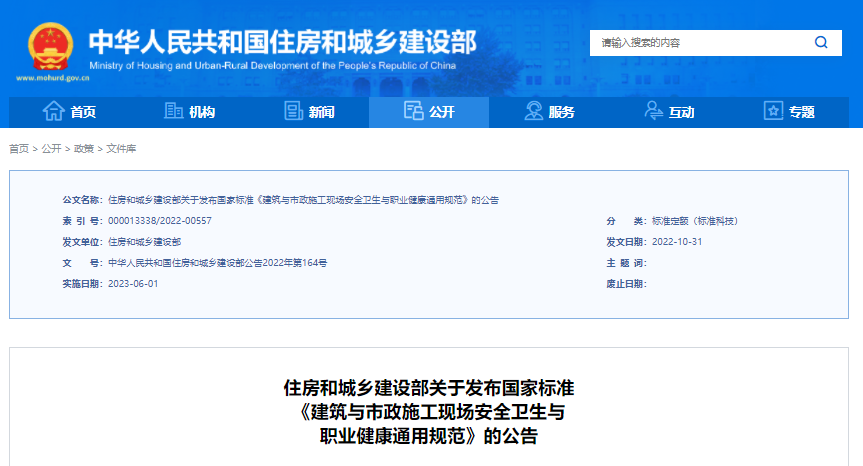863x466 pixels.
Task: Click the document icon beside 公开
Action: [413, 111]
